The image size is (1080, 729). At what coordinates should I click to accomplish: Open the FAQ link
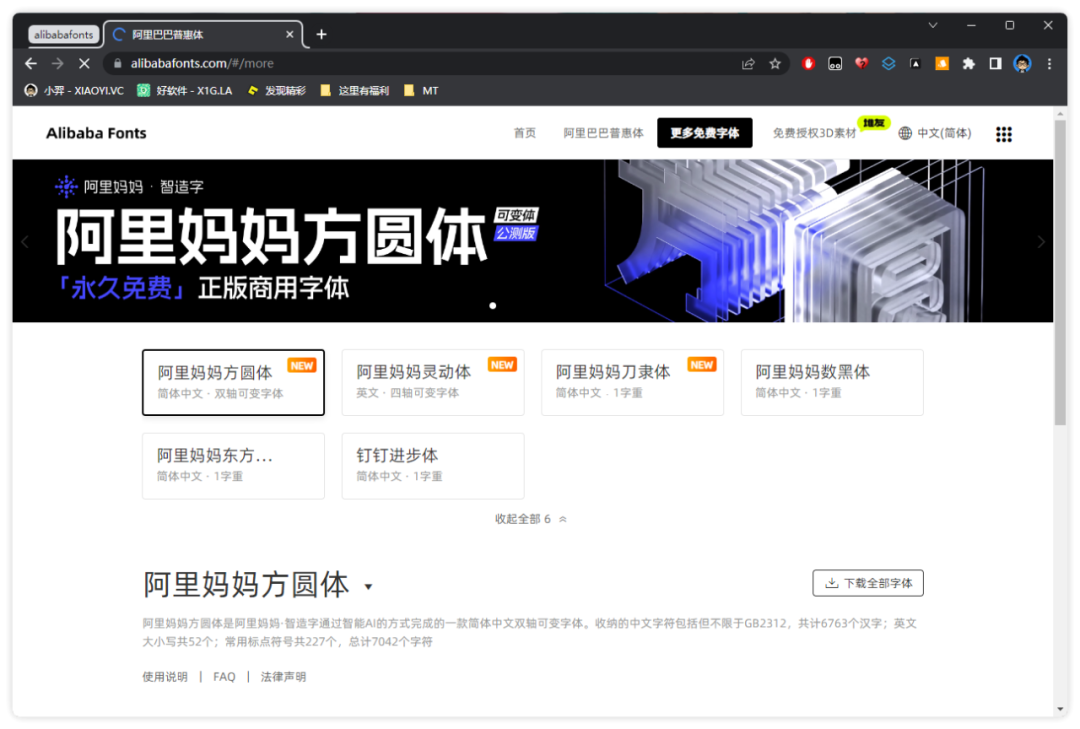224,677
